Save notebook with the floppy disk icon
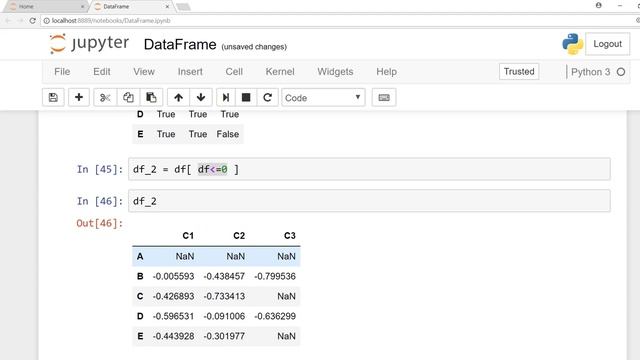The width and height of the screenshot is (640, 360). (53, 98)
